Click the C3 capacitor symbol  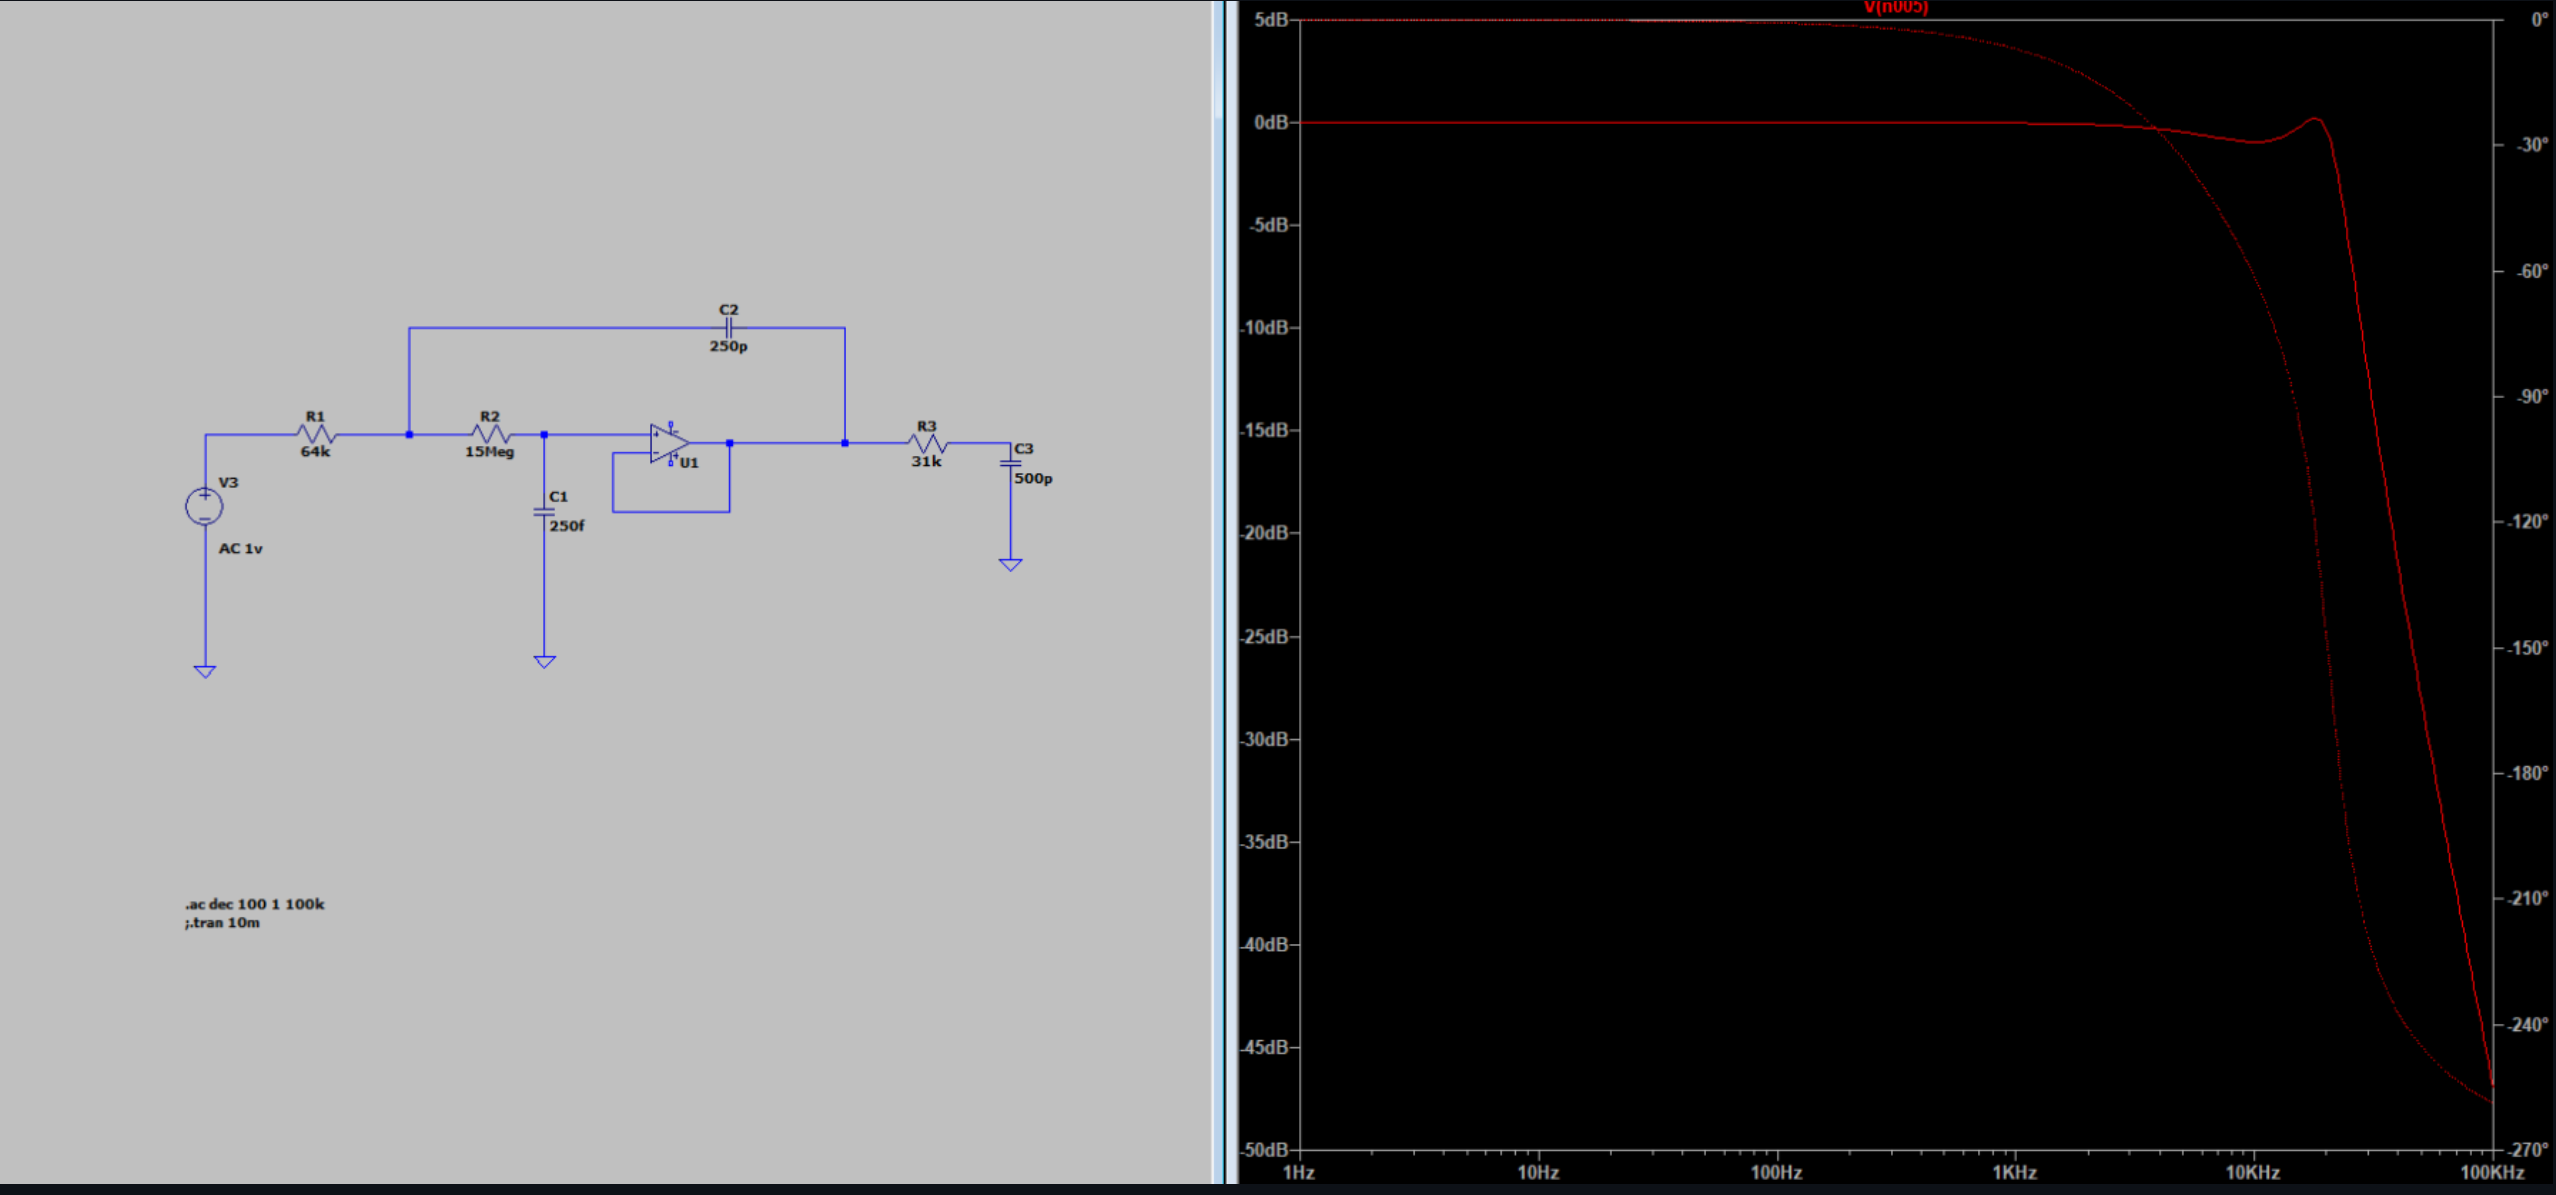[x=1010, y=464]
